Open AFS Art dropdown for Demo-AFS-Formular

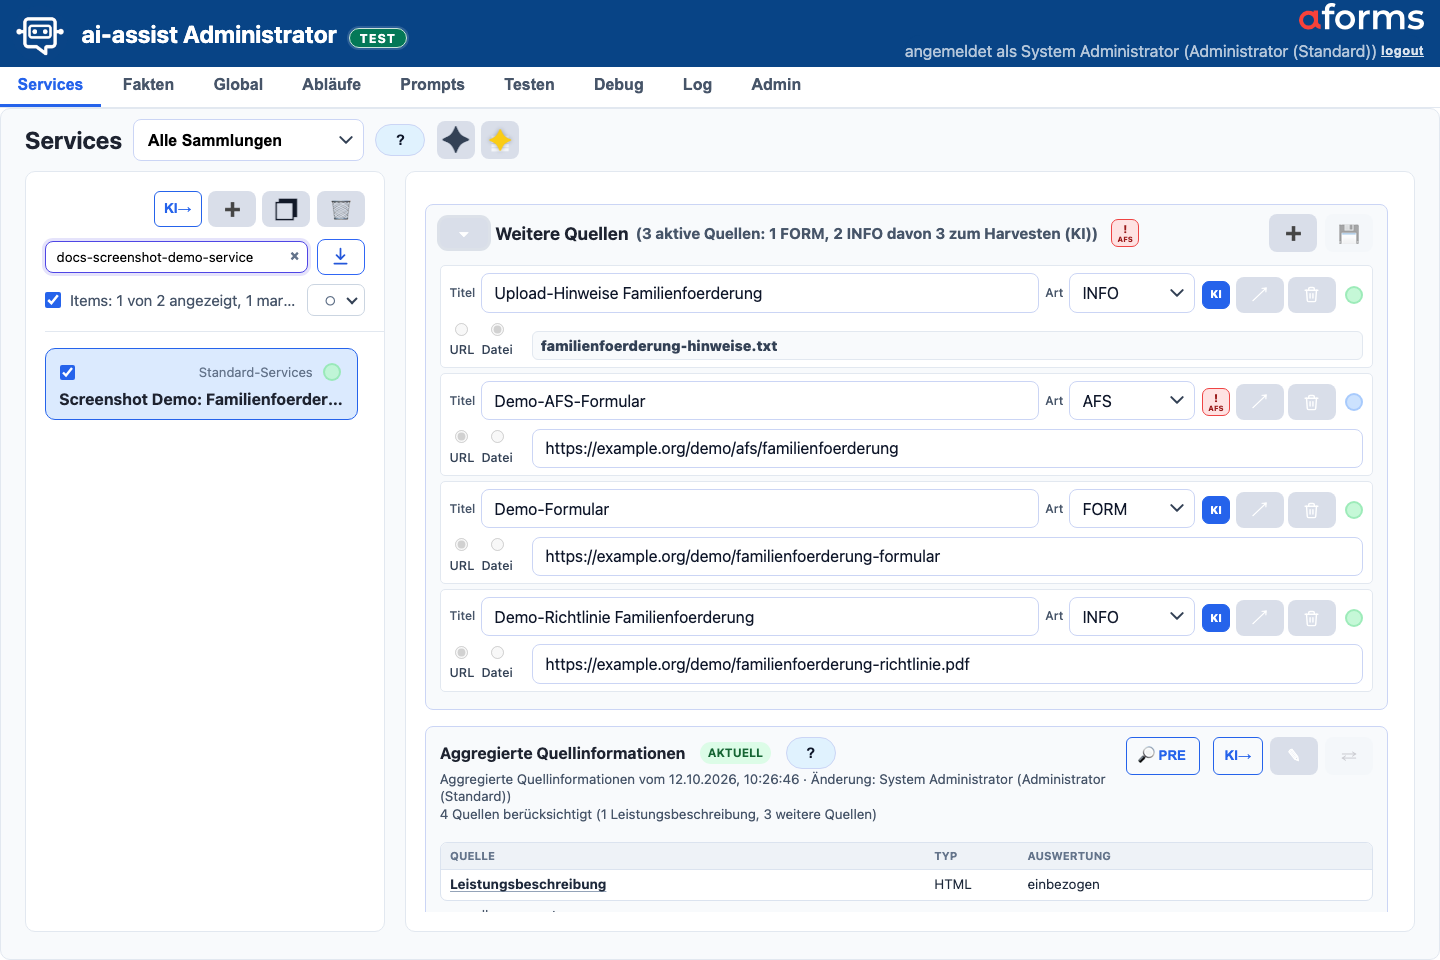coord(1132,401)
